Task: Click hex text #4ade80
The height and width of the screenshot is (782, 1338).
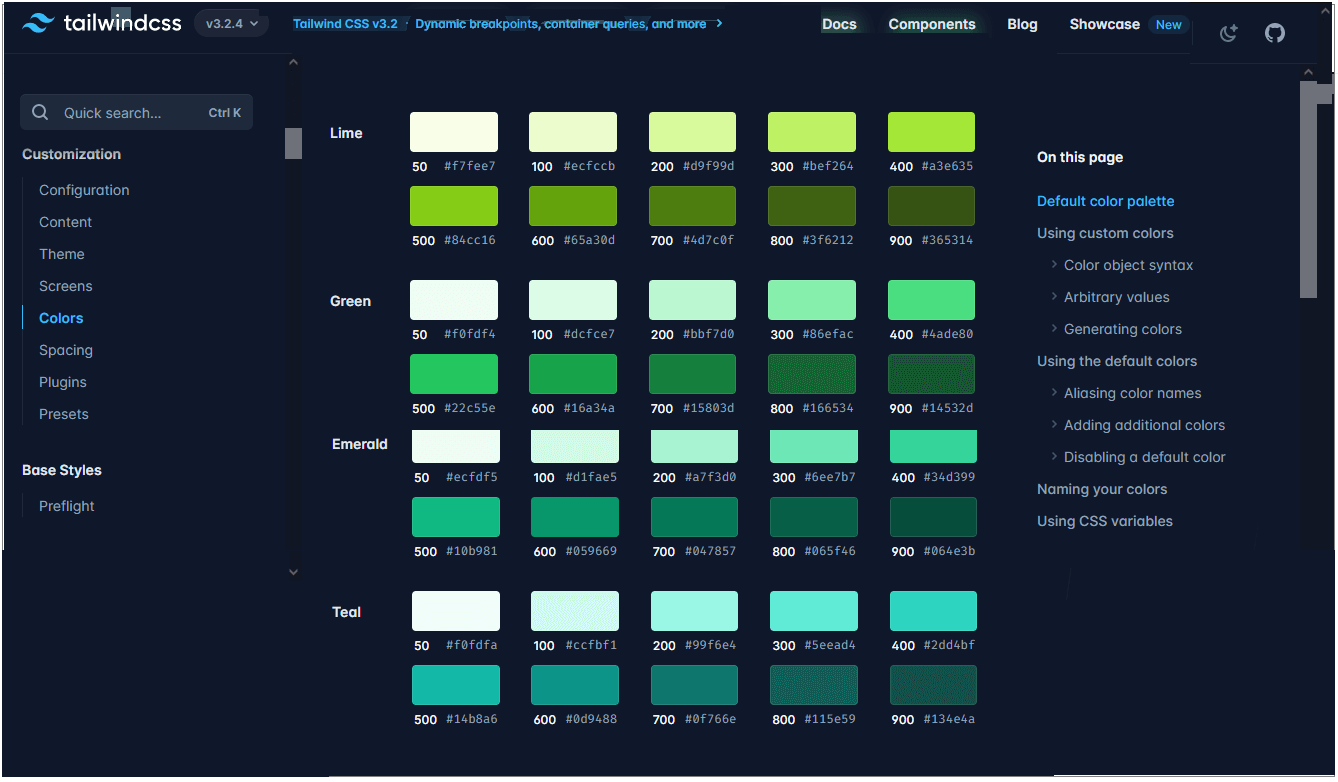Action: point(947,335)
